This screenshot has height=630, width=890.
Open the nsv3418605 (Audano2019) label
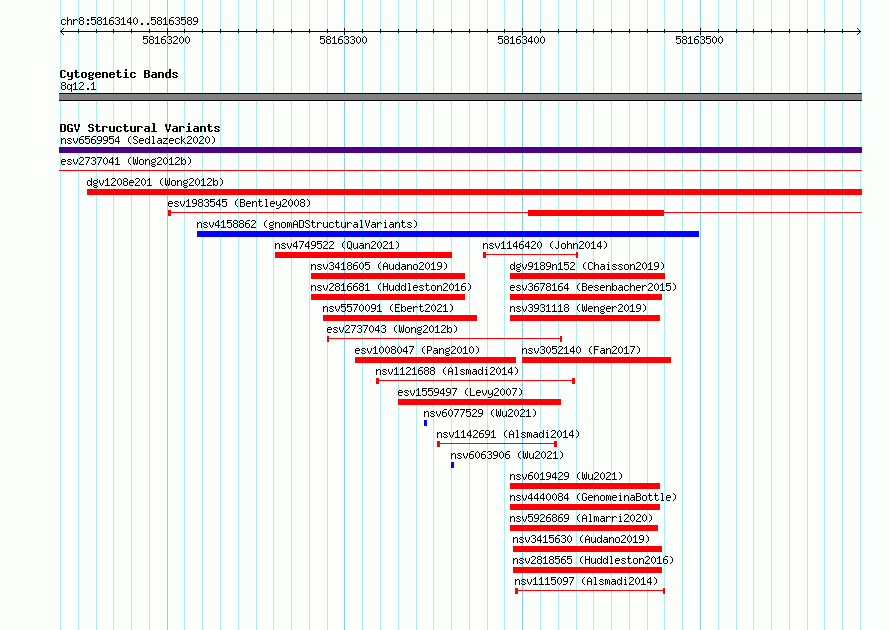[x=379, y=266]
